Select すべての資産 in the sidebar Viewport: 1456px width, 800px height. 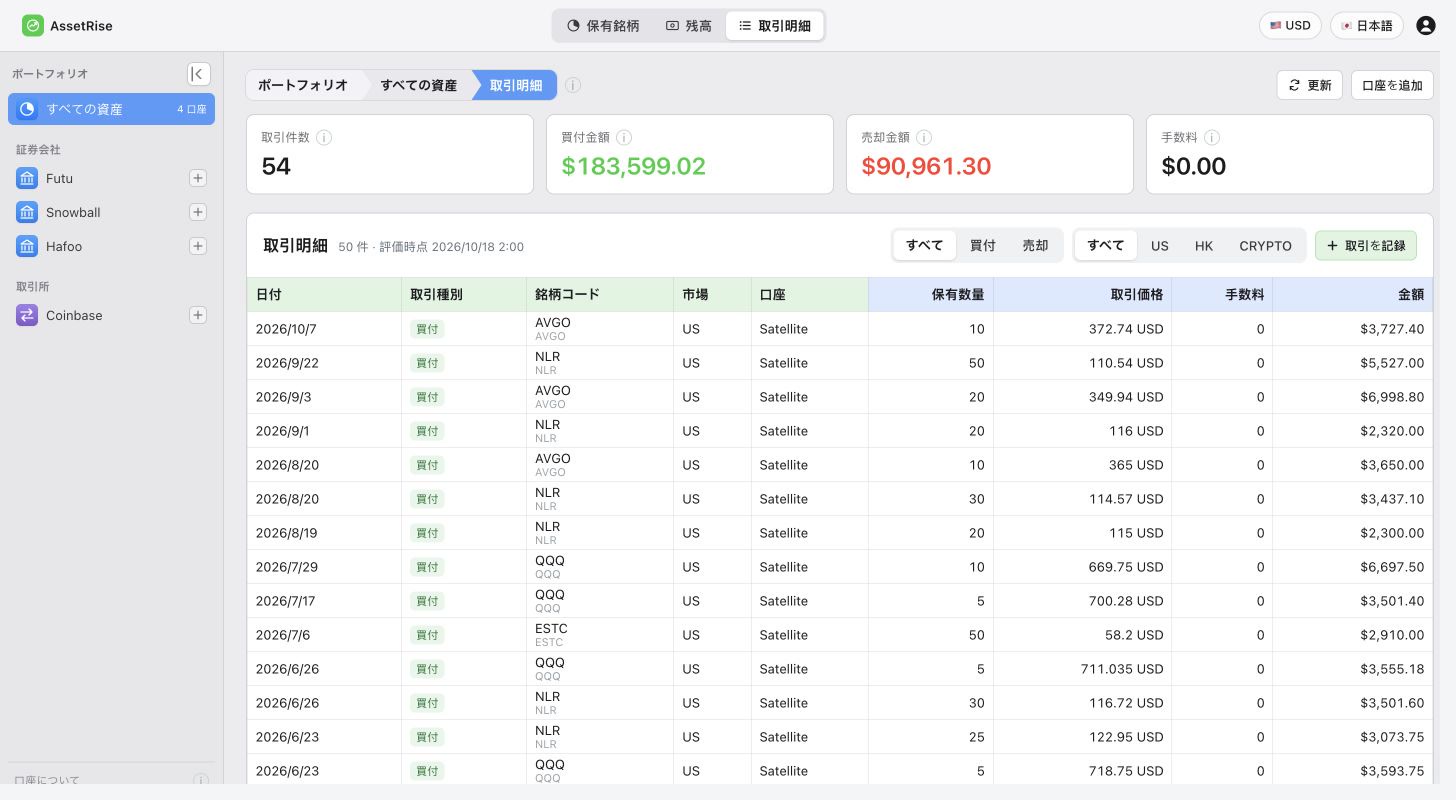[x=111, y=109]
